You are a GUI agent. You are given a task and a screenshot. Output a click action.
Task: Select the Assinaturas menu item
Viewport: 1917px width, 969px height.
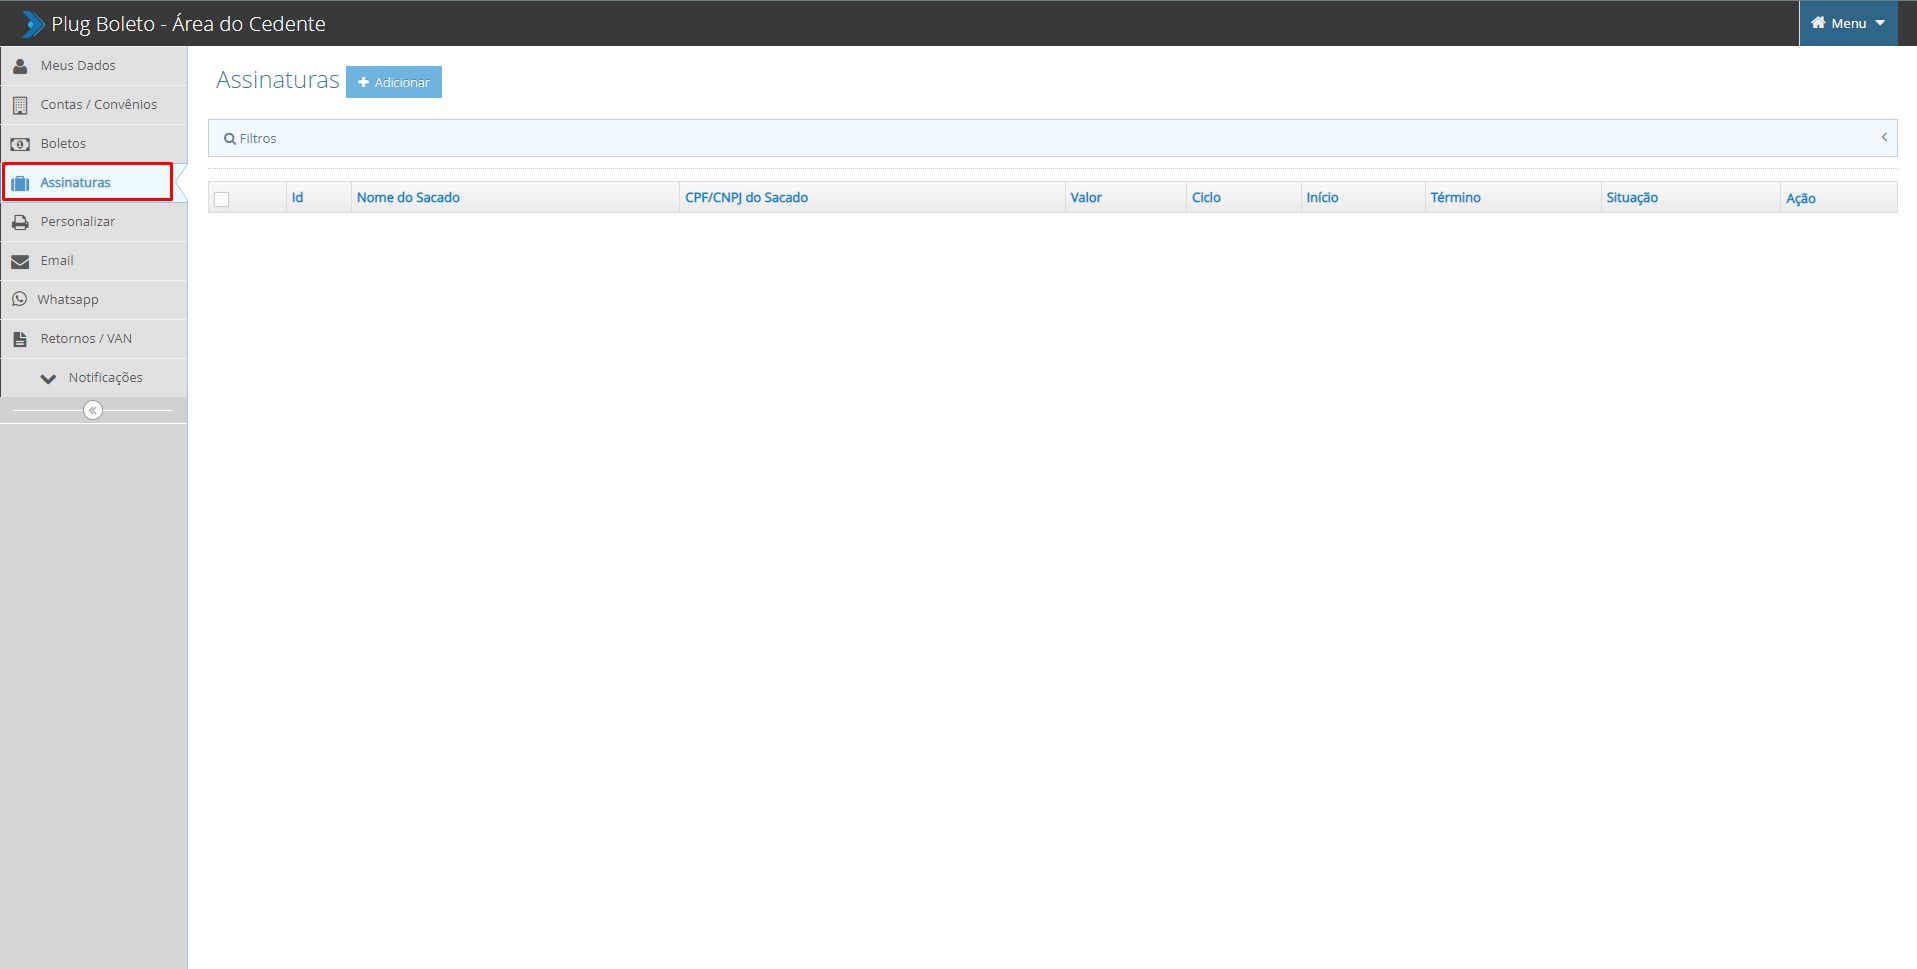coord(88,182)
